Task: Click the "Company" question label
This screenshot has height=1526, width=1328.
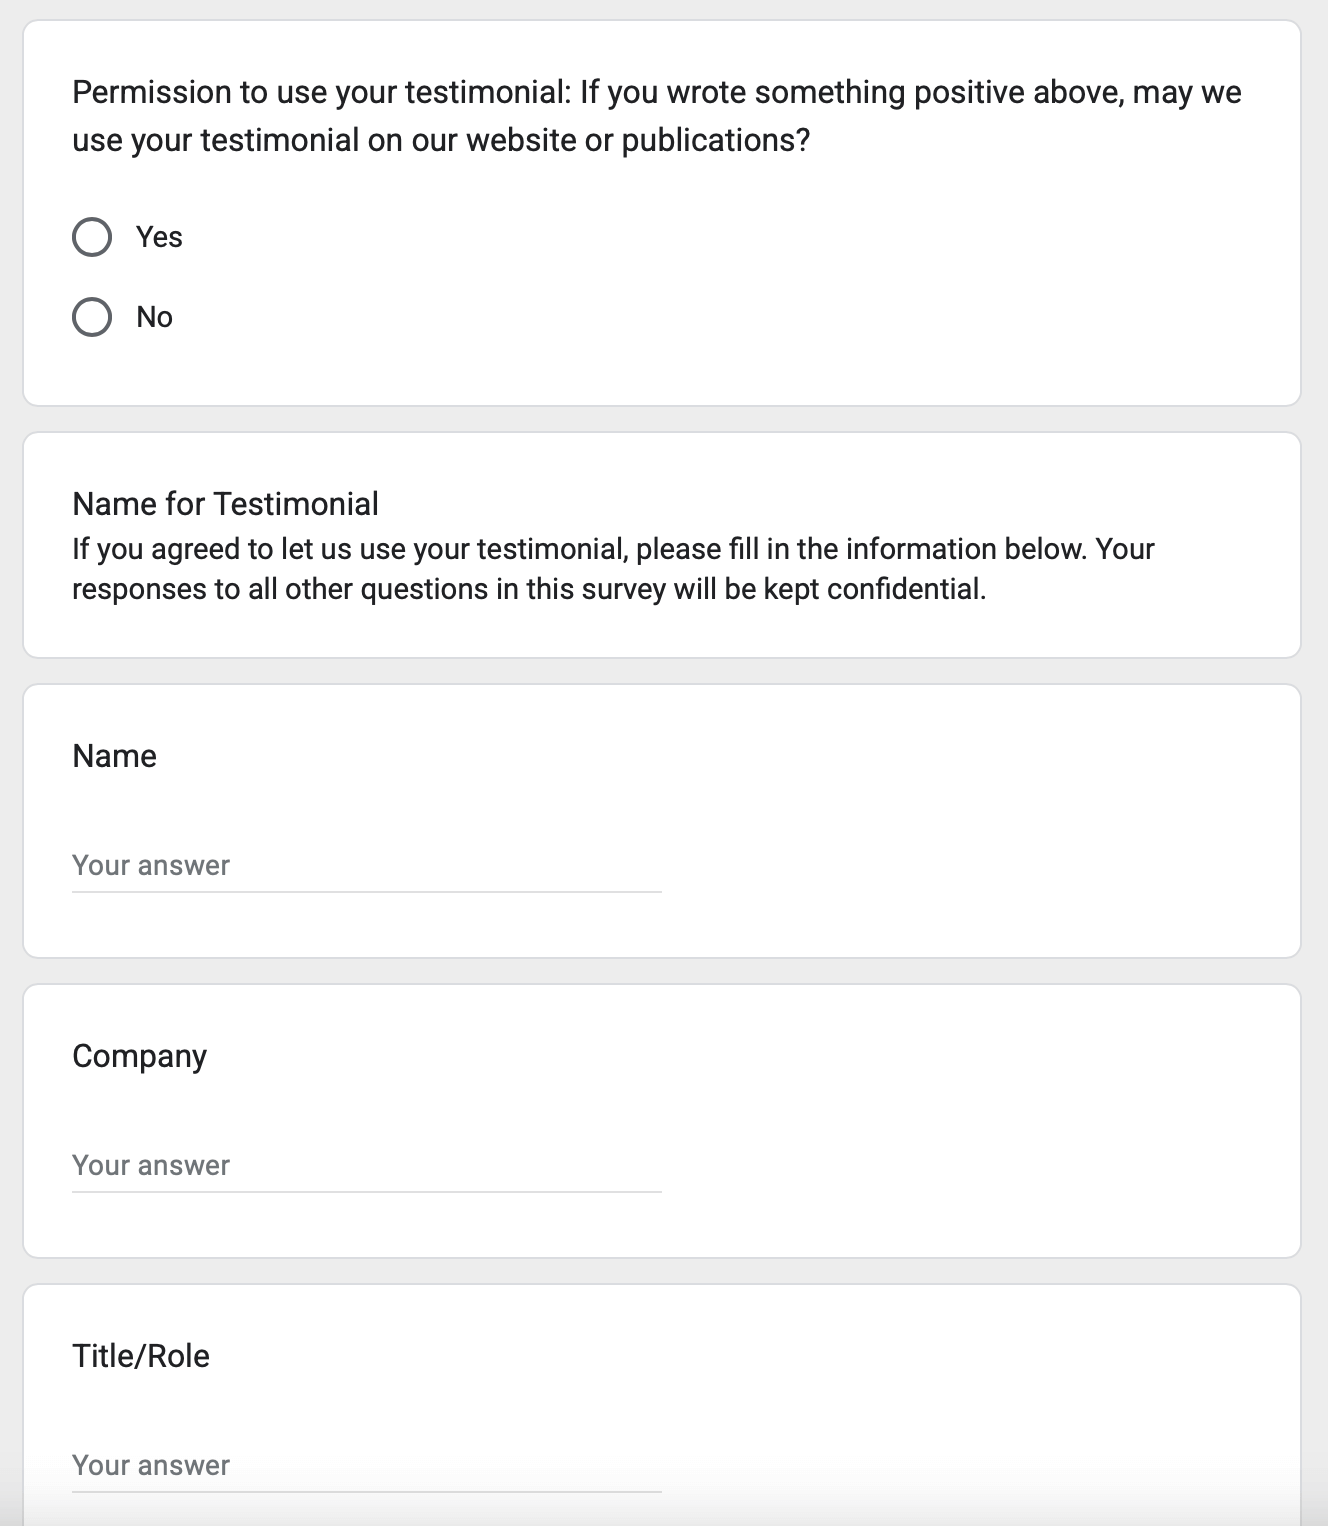Action: click(x=139, y=1057)
